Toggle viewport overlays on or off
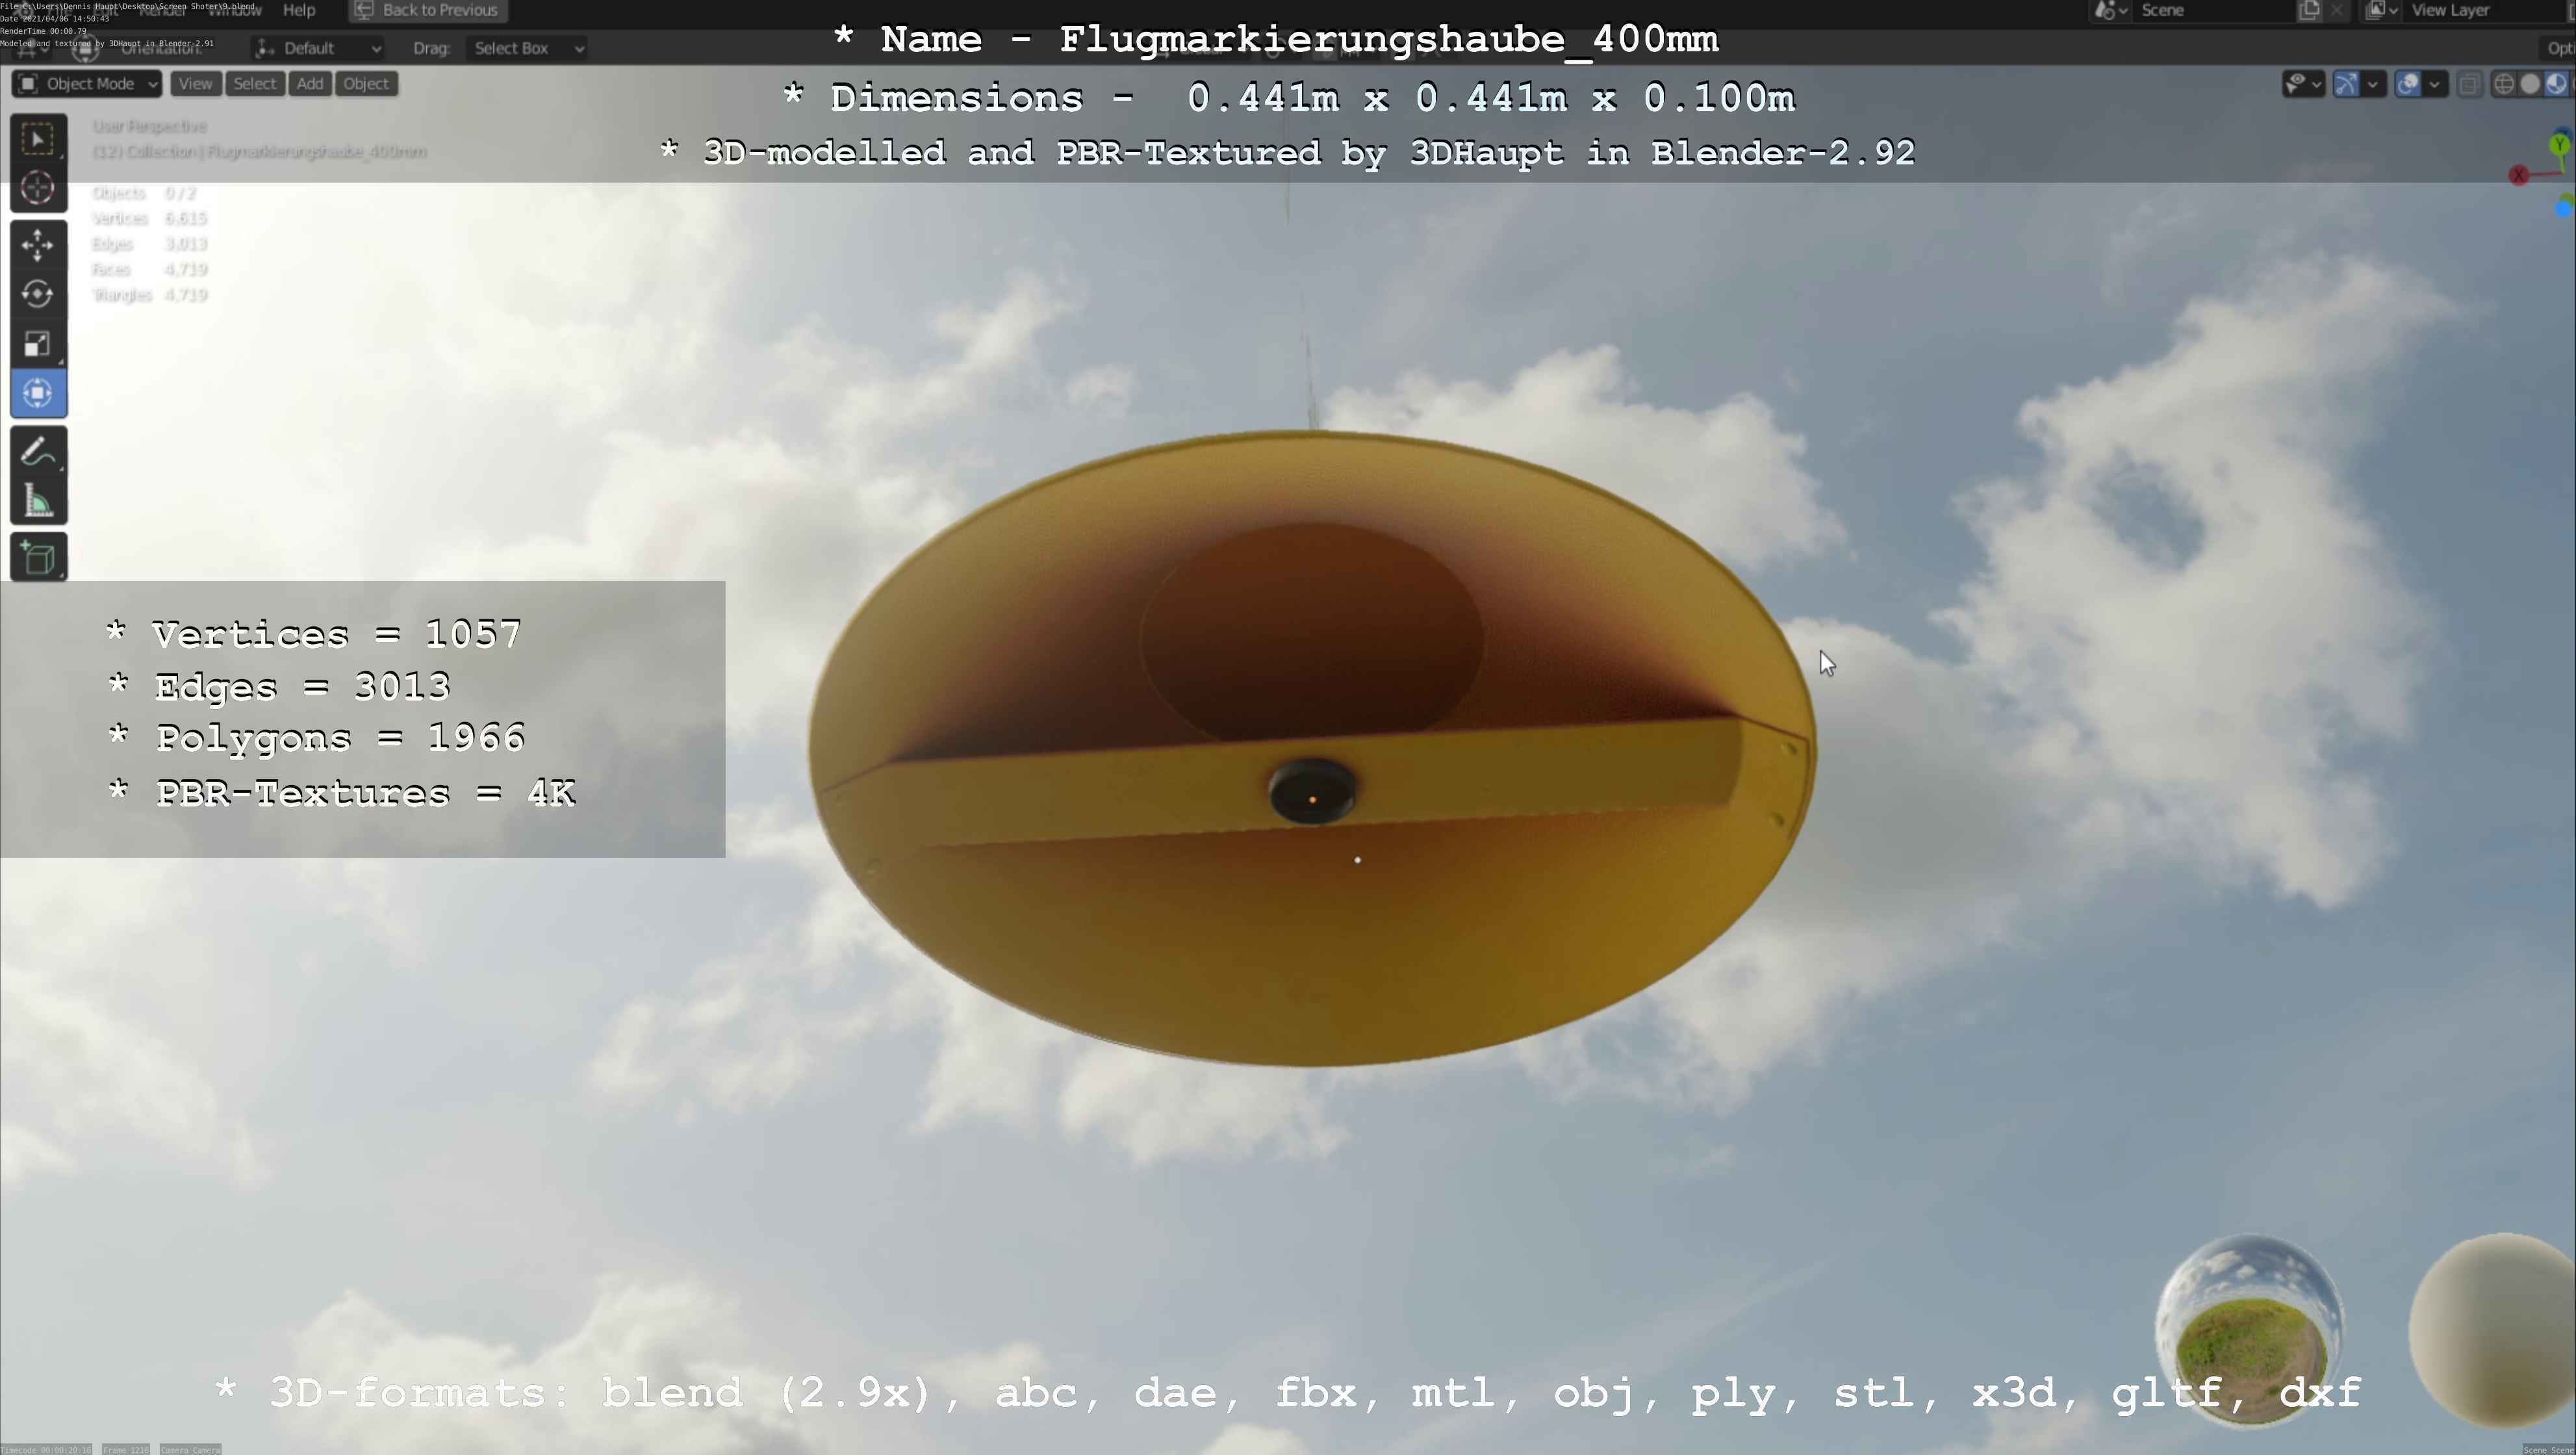This screenshot has height=1455, width=2576. (x=2408, y=84)
